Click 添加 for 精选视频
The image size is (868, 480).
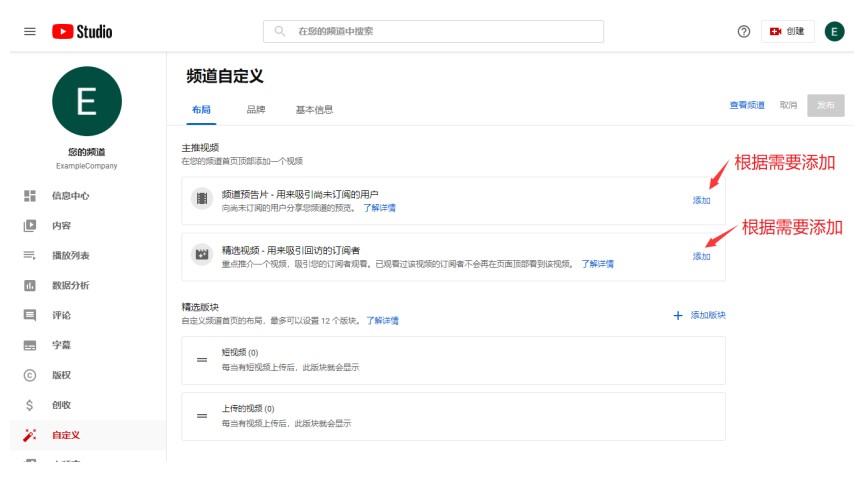pos(701,257)
